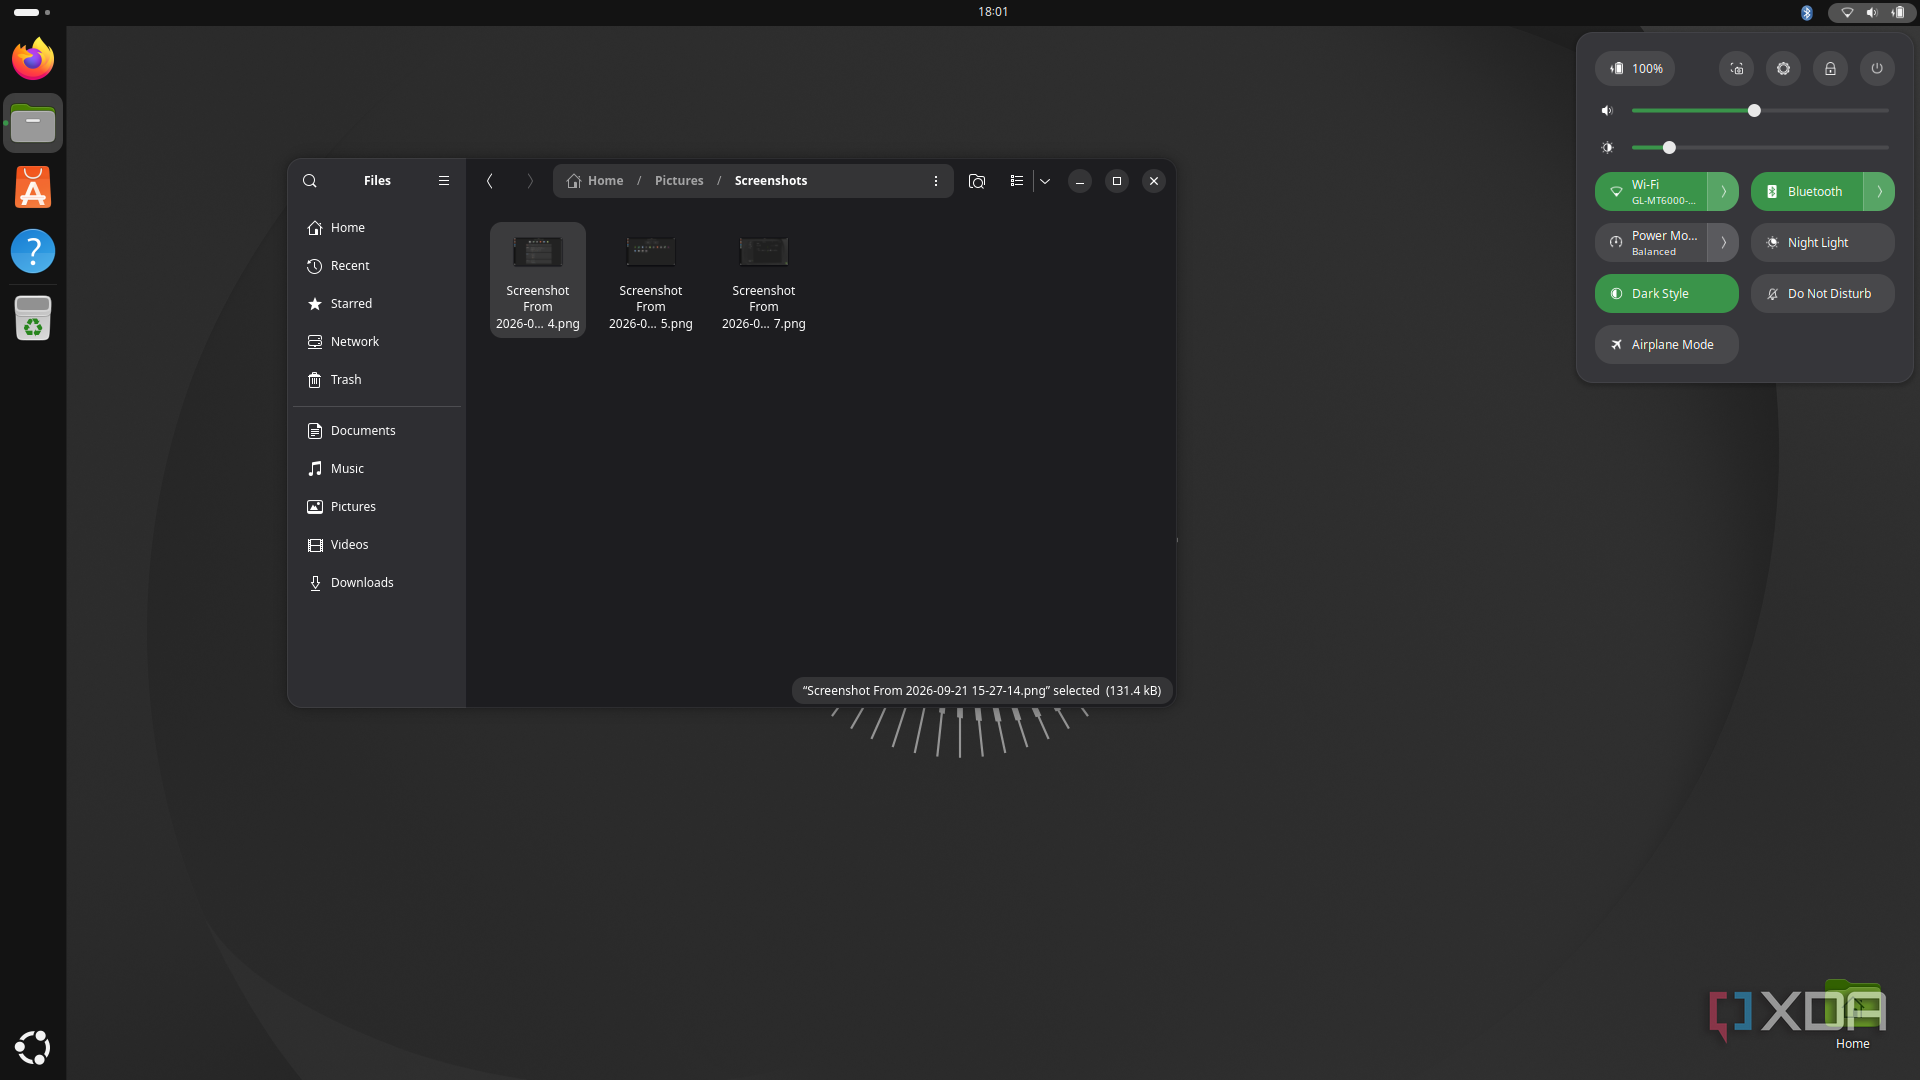Open Trash in the Files sidebar
This screenshot has height=1080, width=1920.
pyautogui.click(x=378, y=380)
